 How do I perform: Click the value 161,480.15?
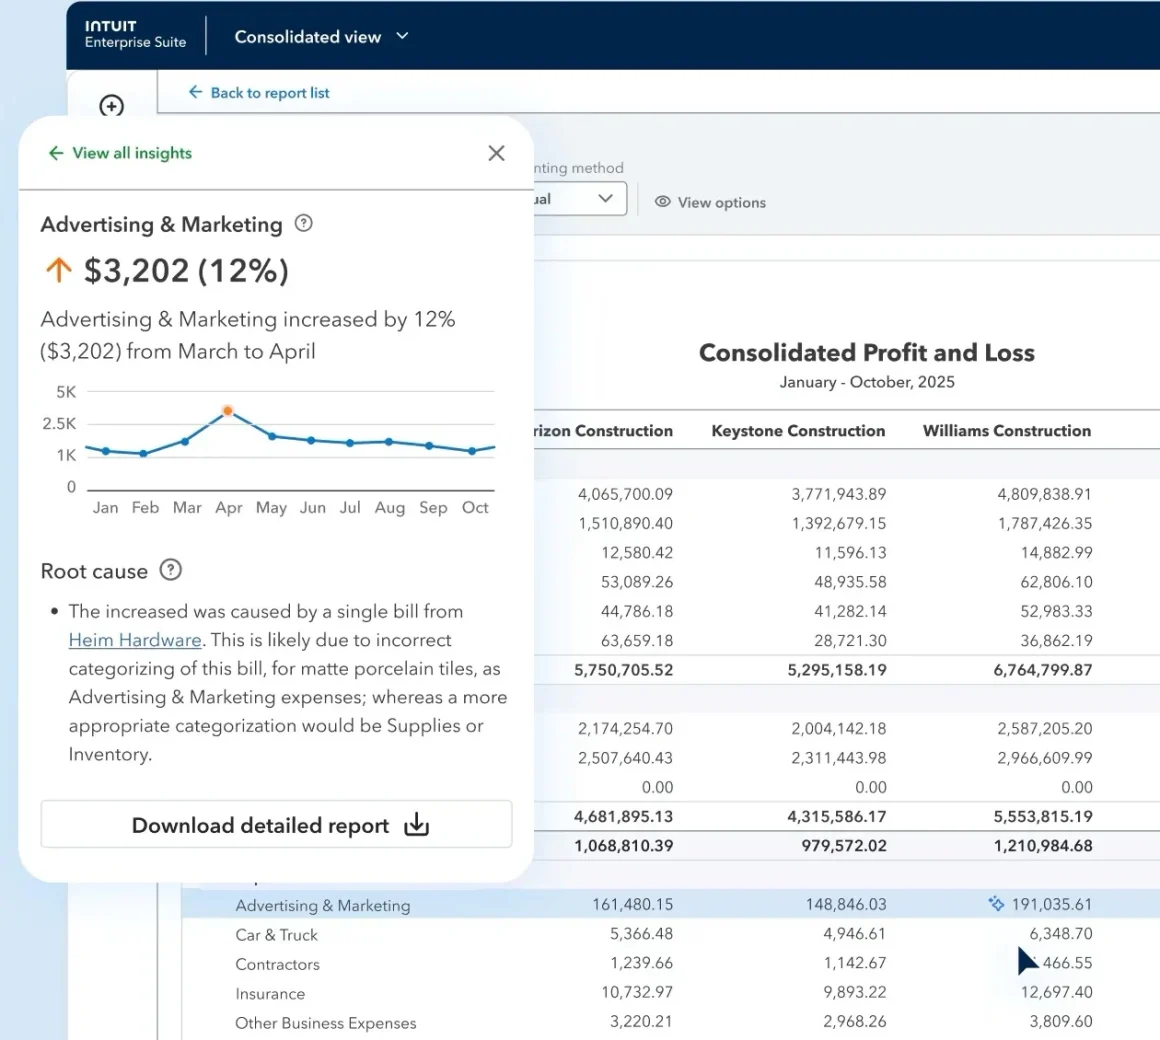[x=633, y=904]
